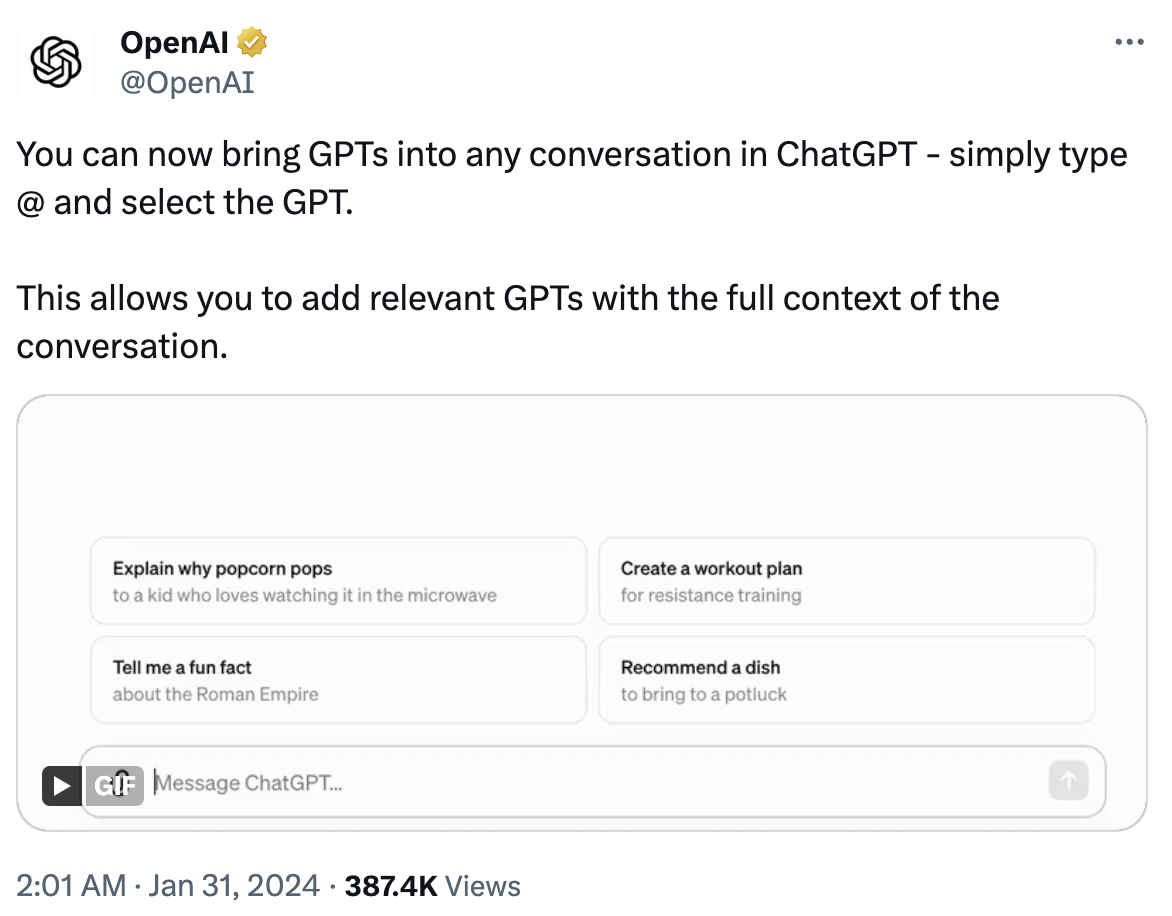Click the GIF badge label
The width and height of the screenshot is (1172, 916).
[113, 786]
